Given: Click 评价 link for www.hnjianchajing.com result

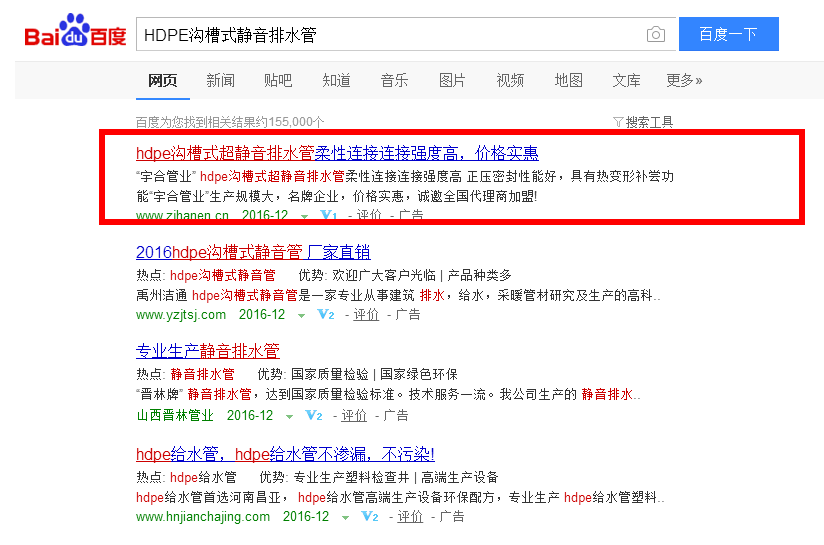Looking at the screenshot, I should tap(410, 517).
